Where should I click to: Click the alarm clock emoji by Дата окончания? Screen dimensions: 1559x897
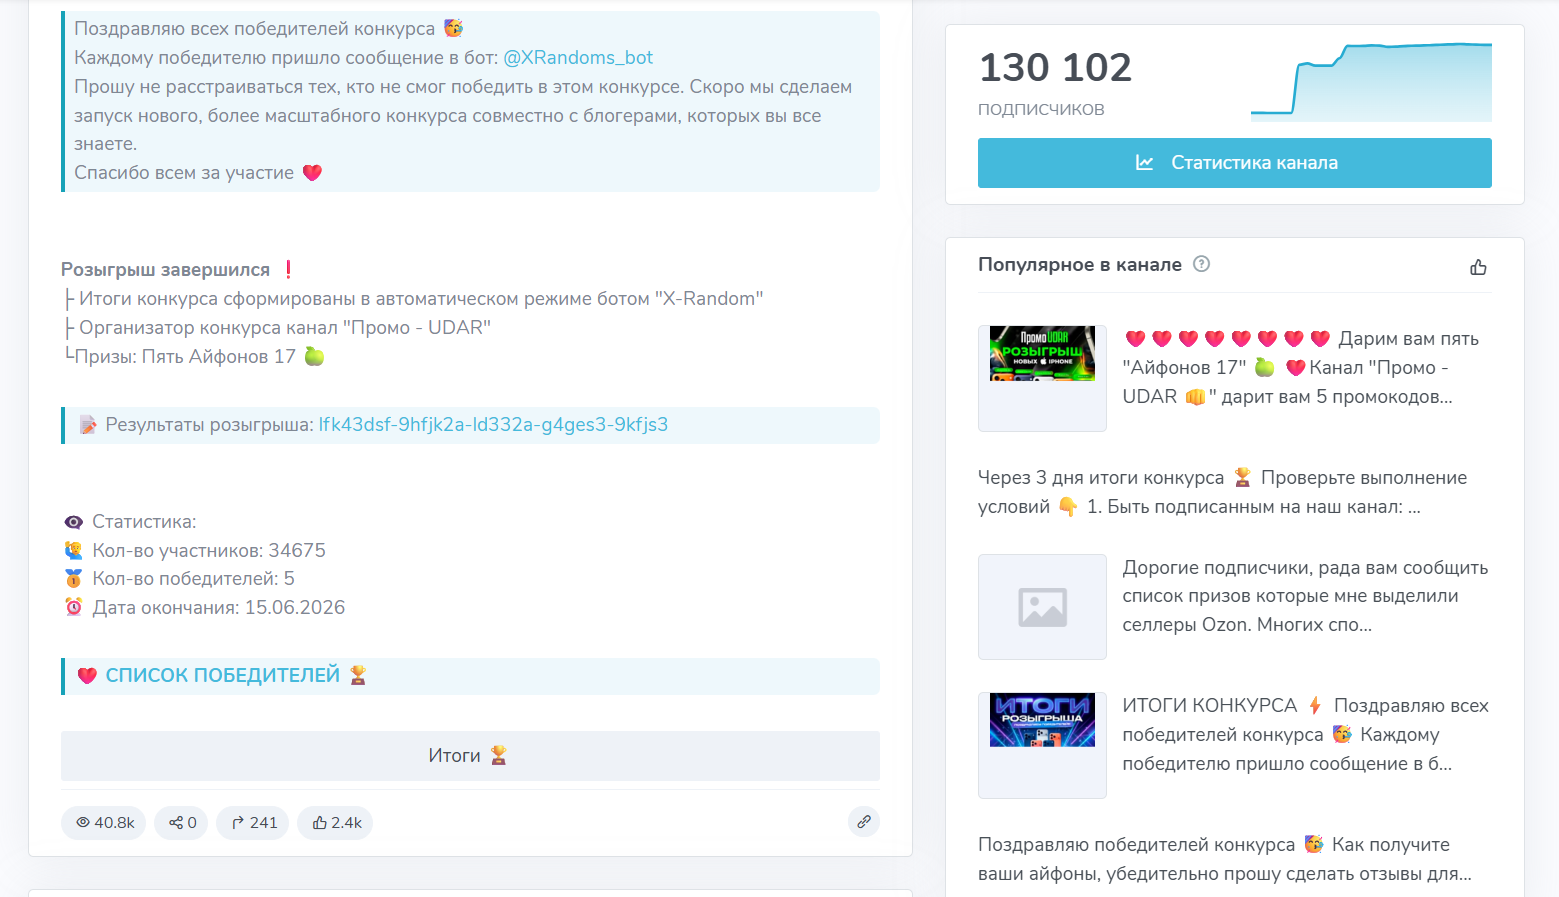pyautogui.click(x=73, y=607)
